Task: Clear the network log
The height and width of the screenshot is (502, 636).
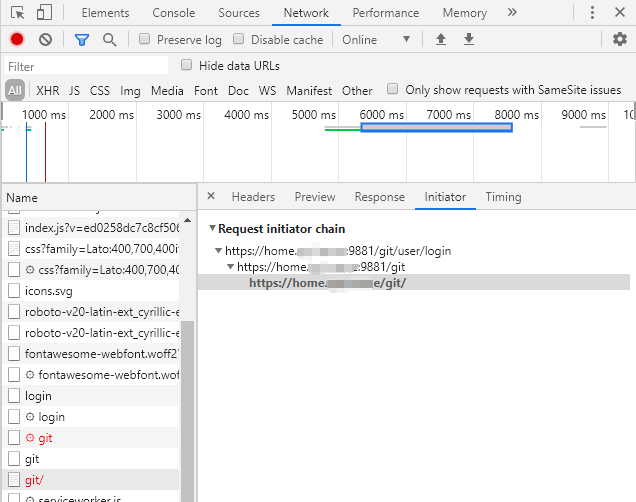Action: click(45, 39)
